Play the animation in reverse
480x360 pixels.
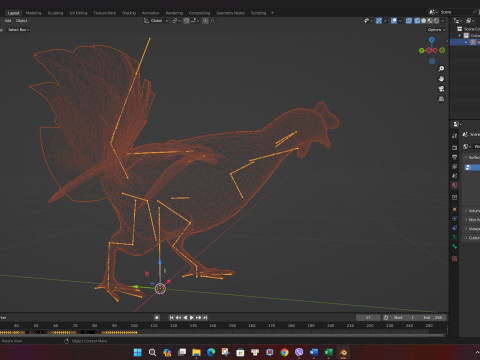185,318
